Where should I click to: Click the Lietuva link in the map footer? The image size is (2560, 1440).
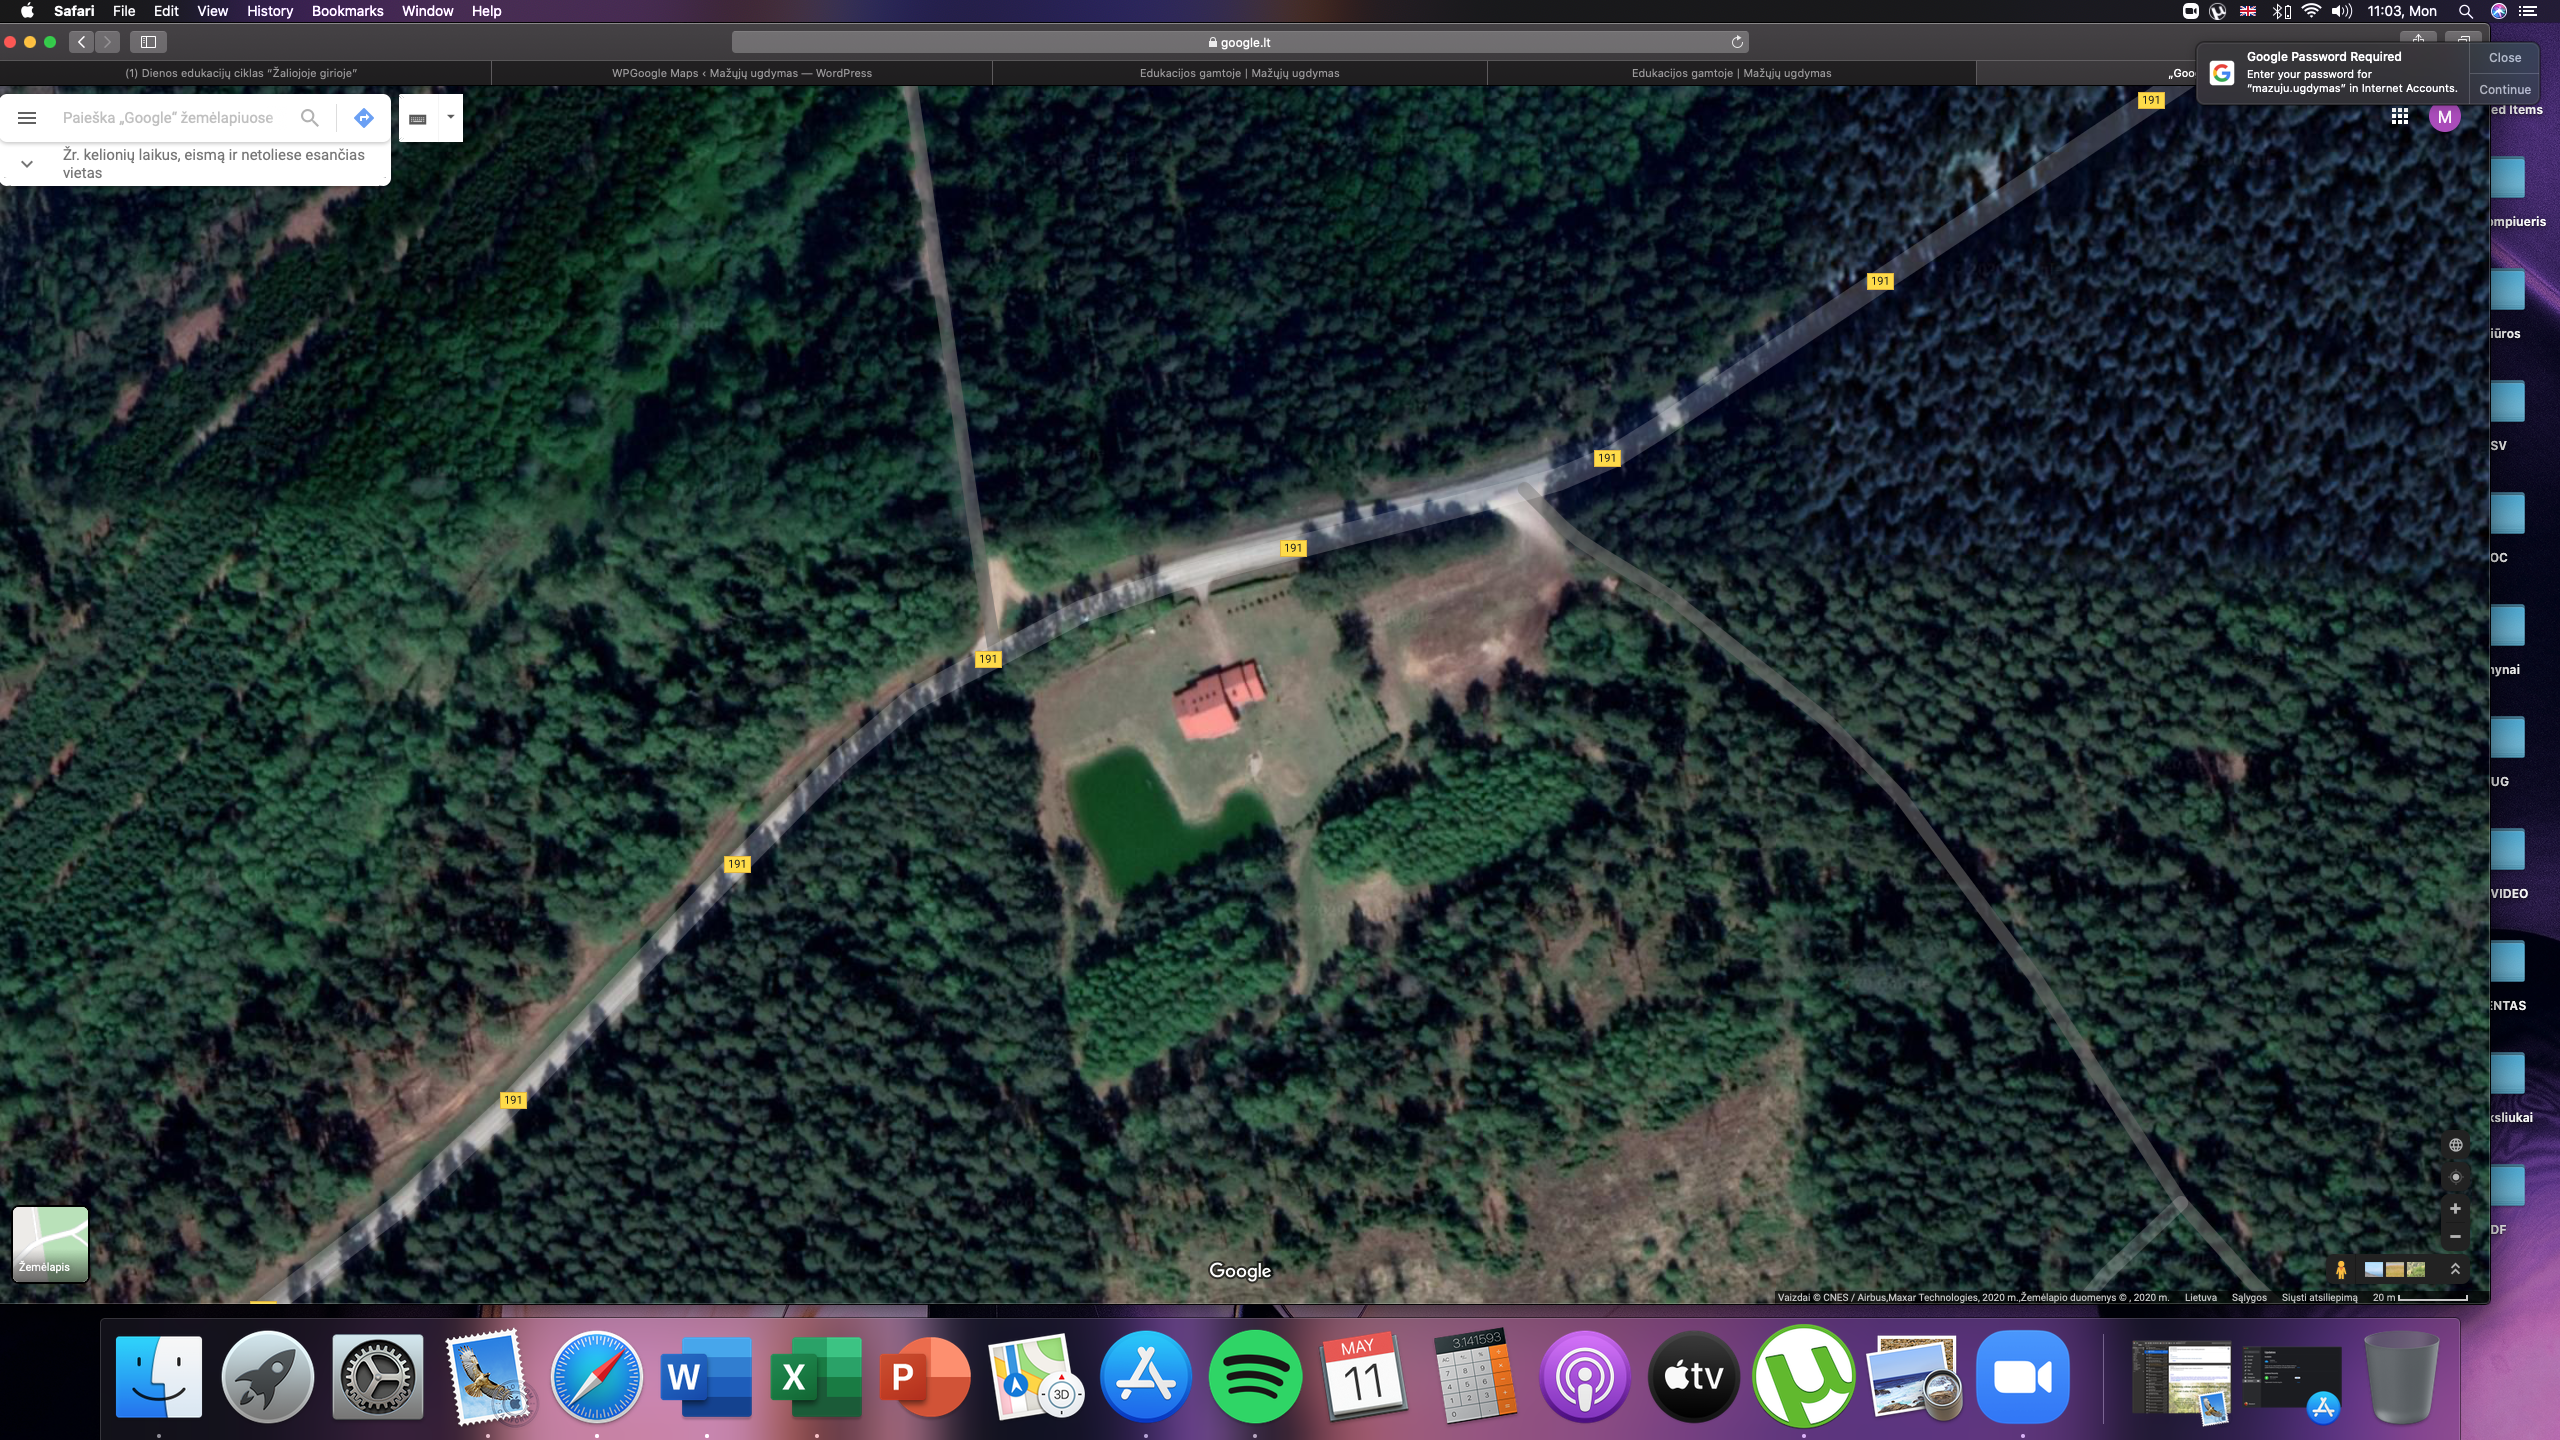[x=2200, y=1297]
